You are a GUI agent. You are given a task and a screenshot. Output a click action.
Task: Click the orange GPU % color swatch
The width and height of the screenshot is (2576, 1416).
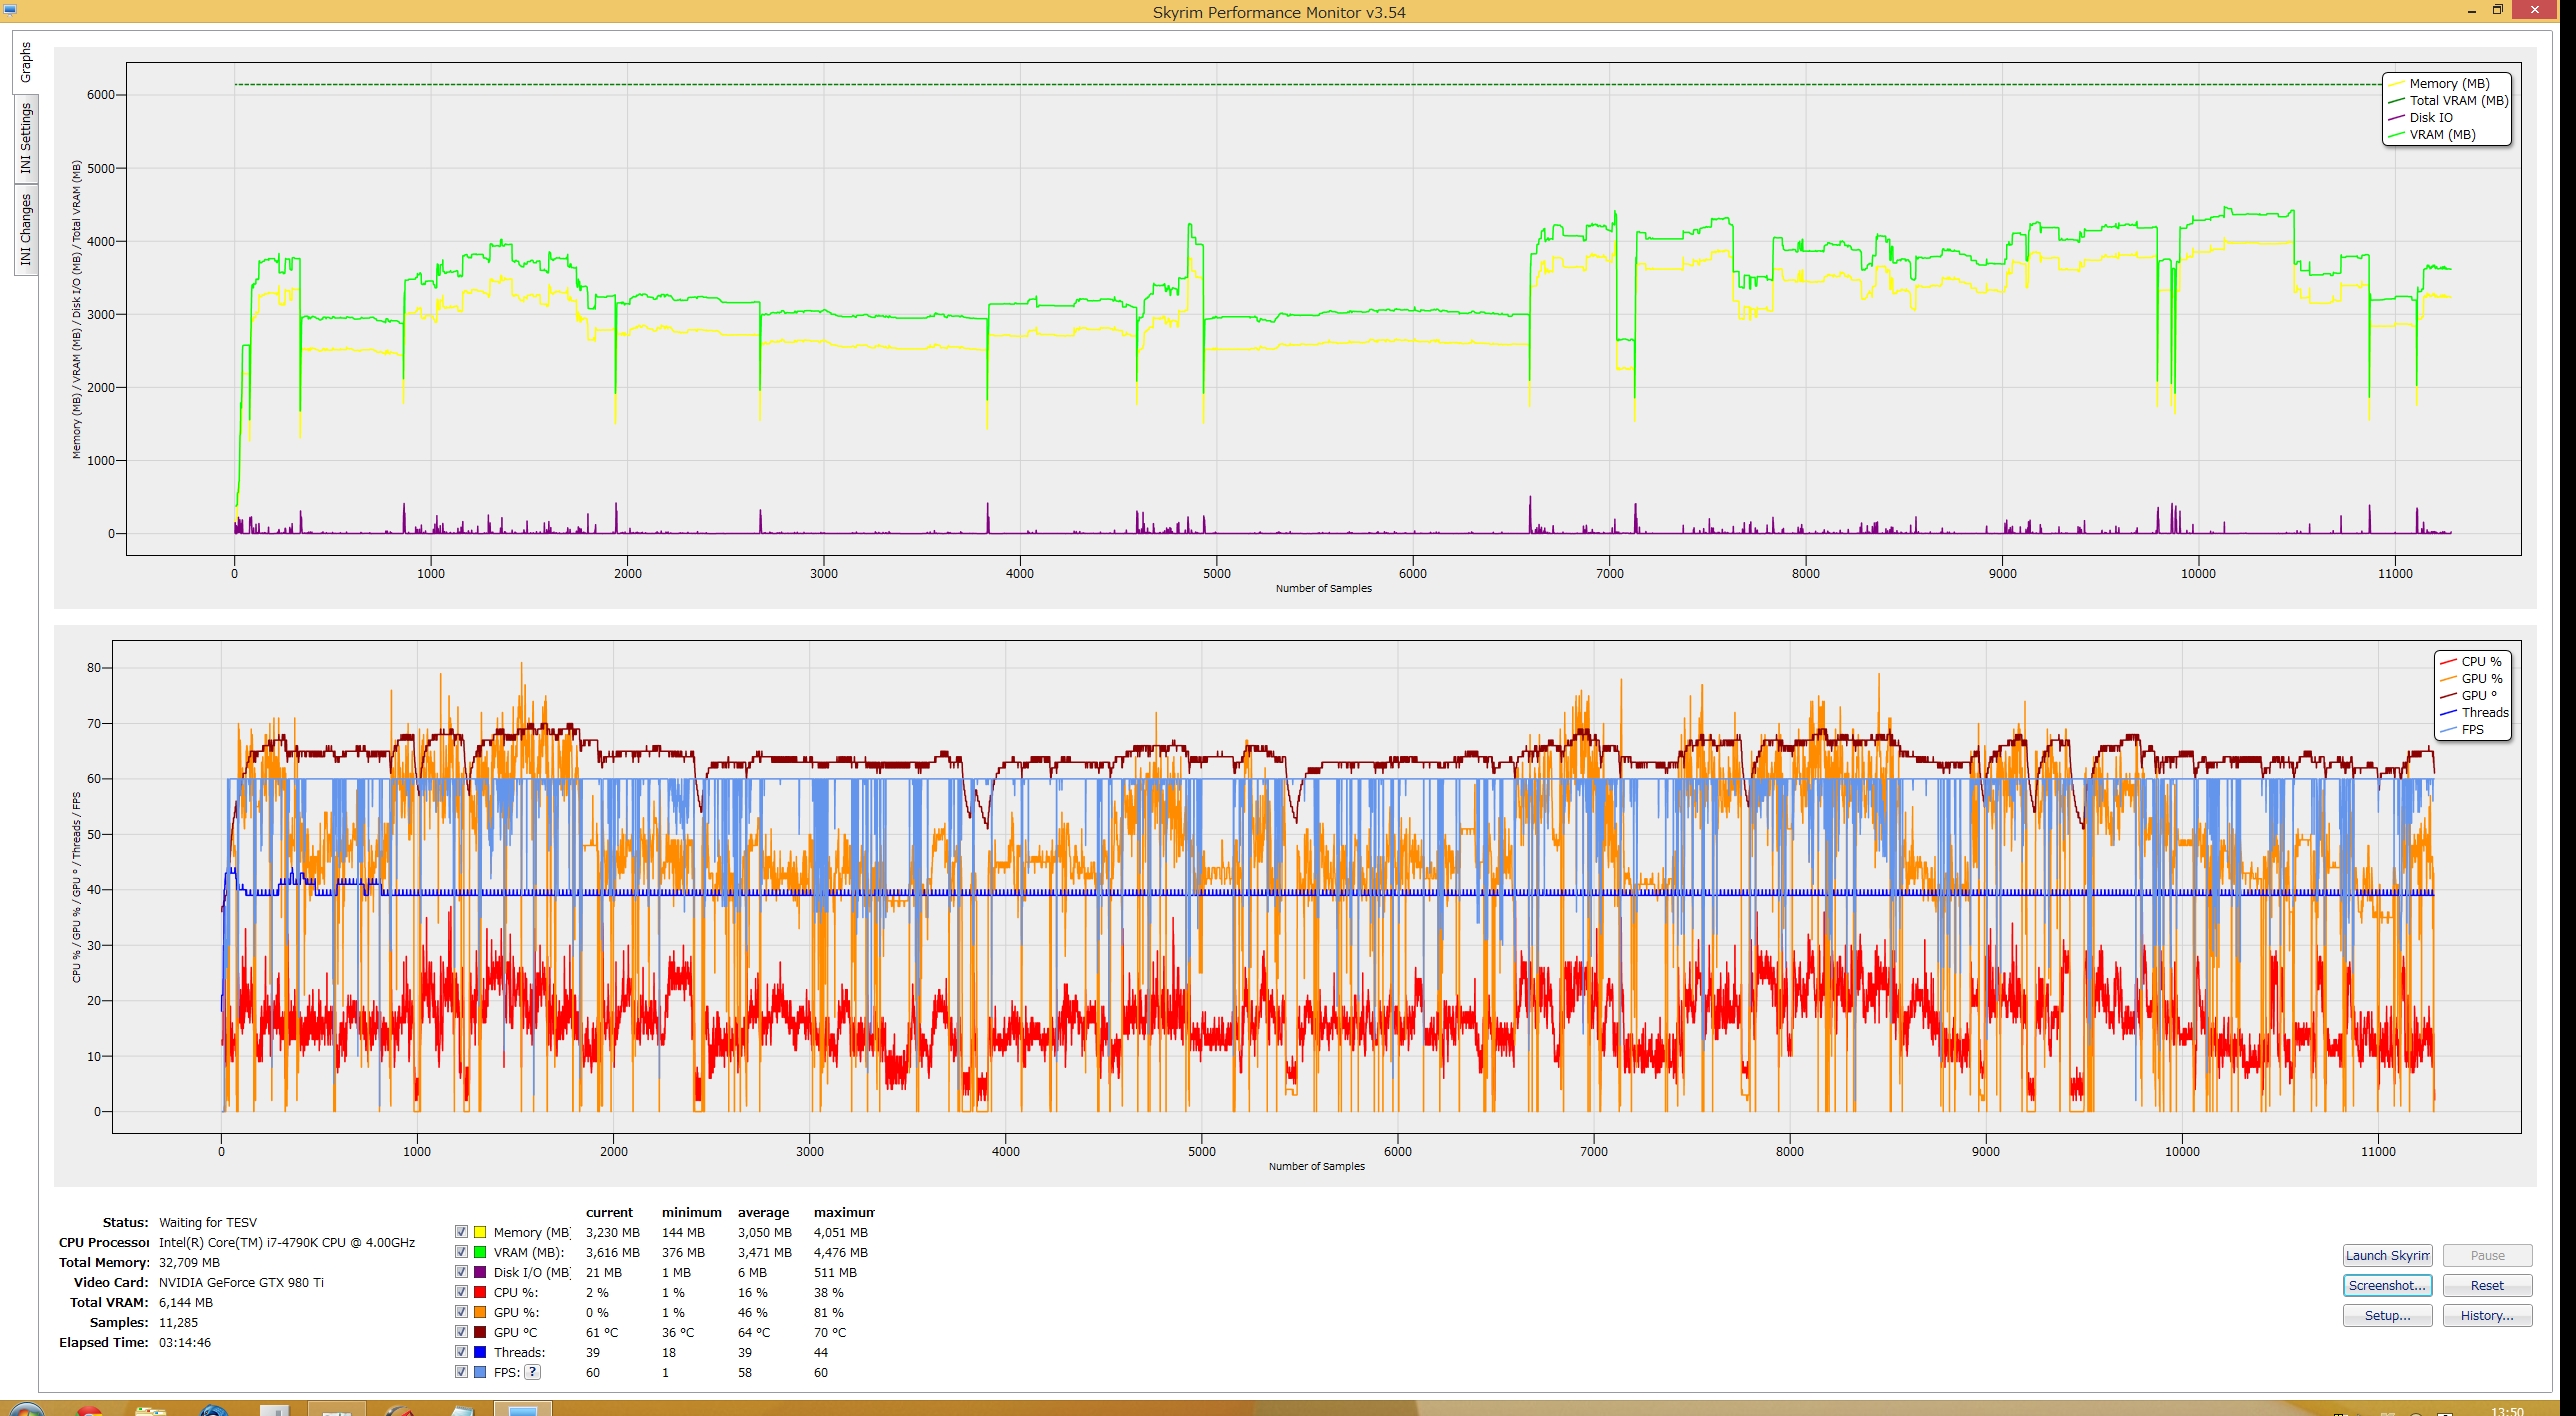point(480,1312)
